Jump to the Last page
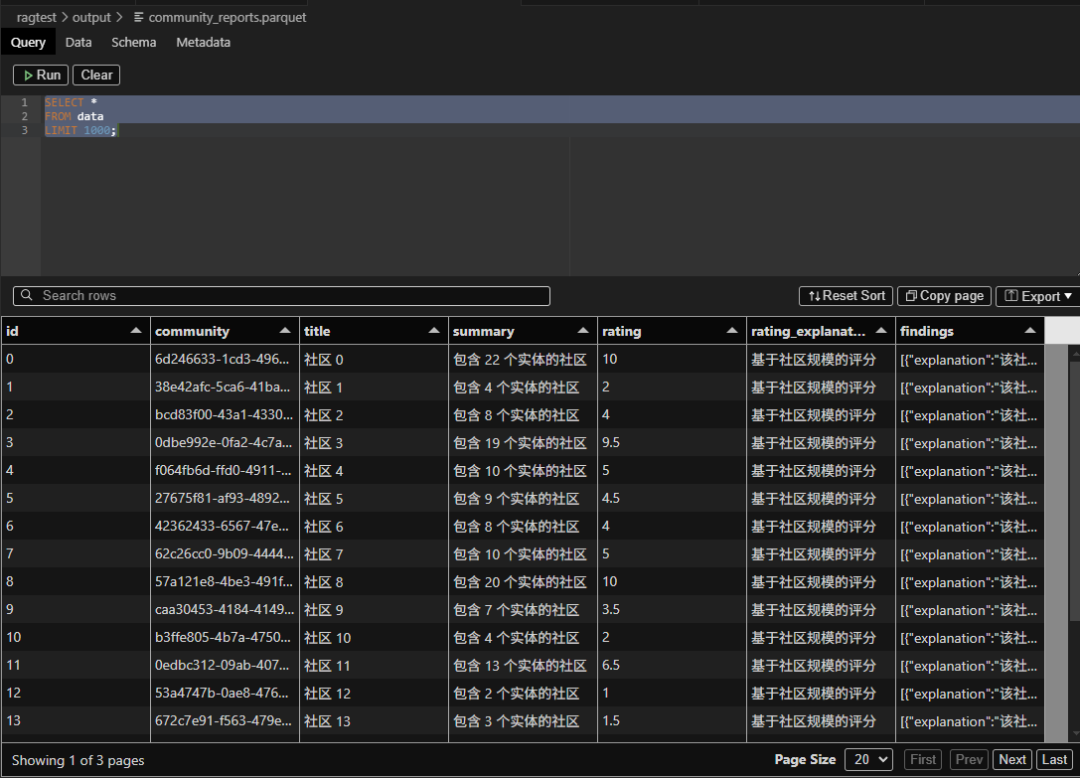This screenshot has width=1080, height=778. point(1055,759)
